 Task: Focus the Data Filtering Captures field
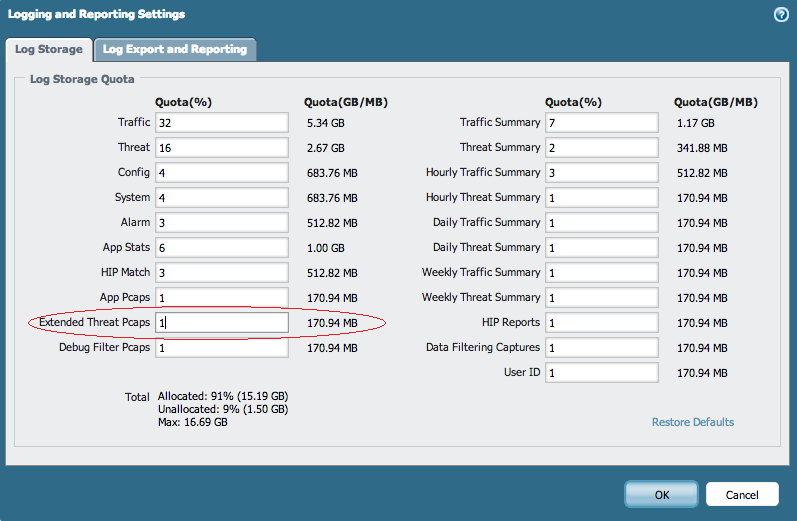[601, 348]
